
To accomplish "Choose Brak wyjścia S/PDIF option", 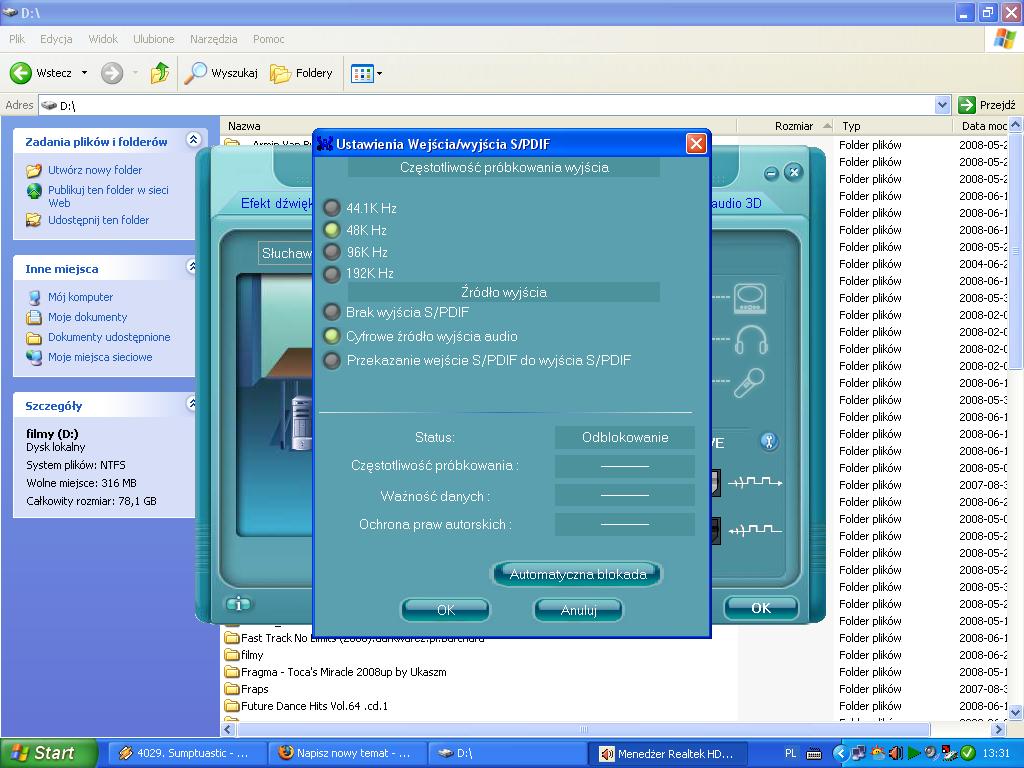I will 332,312.
